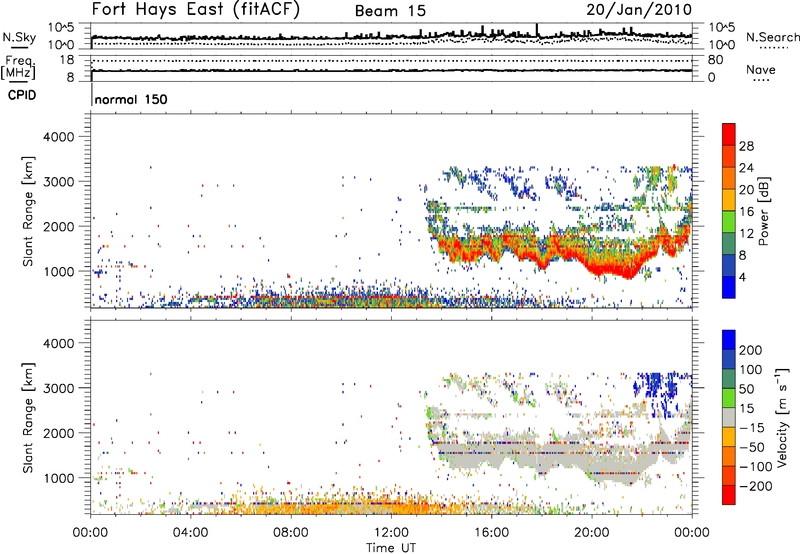This screenshot has width=800, height=554.
Task: Click the "Freq. [MHz]" axis label
Action: tap(18, 68)
